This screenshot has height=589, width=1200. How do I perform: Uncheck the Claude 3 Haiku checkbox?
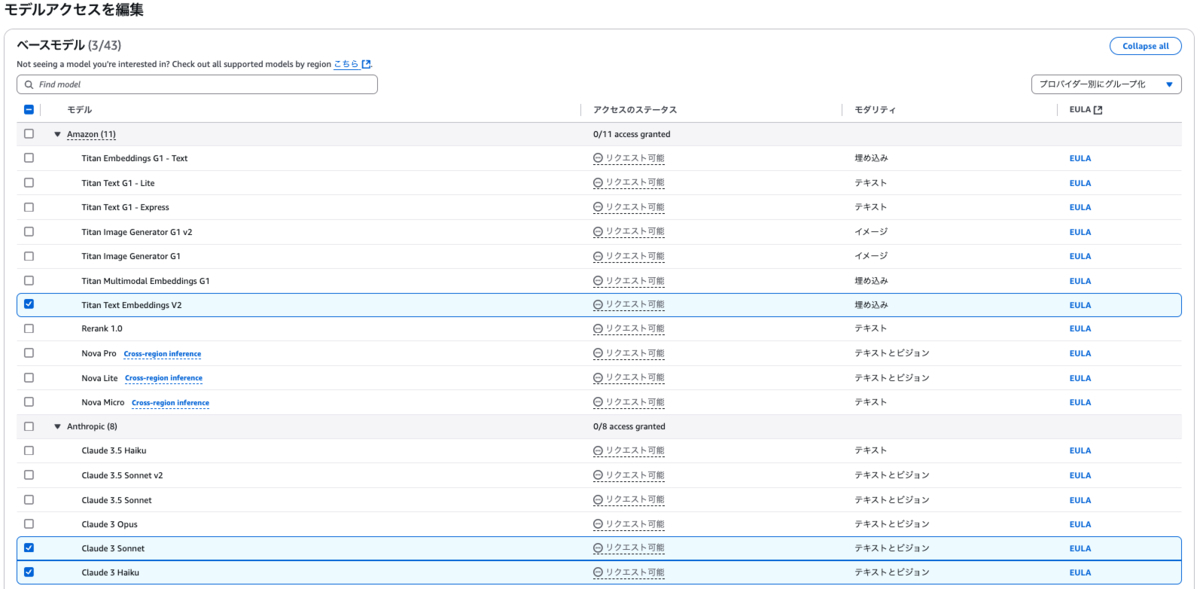click(x=28, y=572)
